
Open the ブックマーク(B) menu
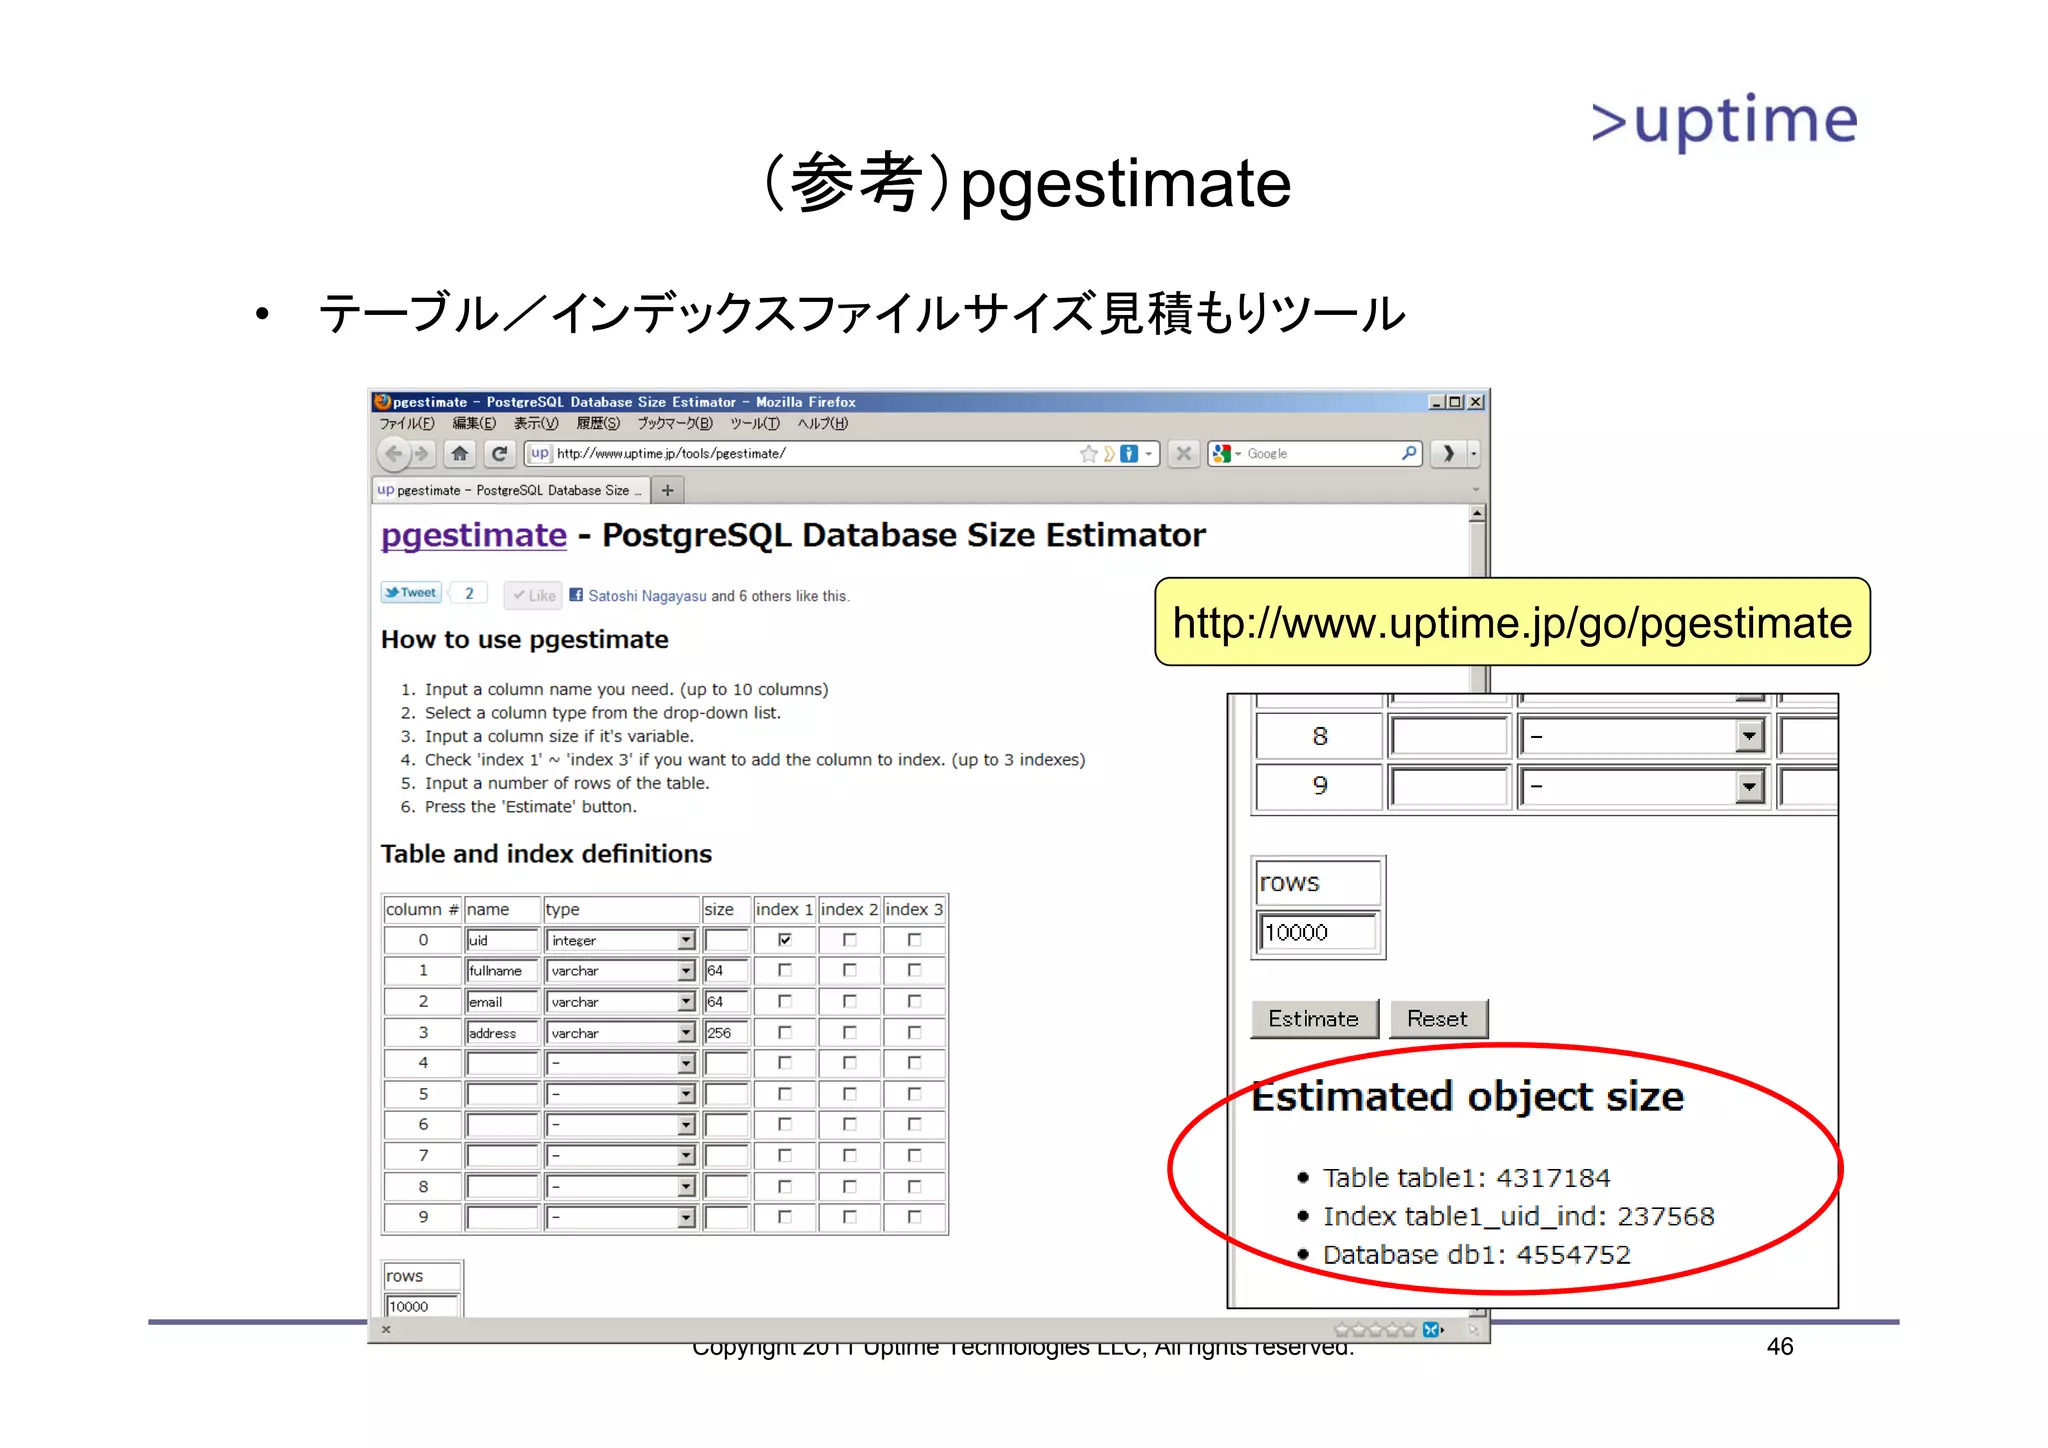pyautogui.click(x=675, y=424)
